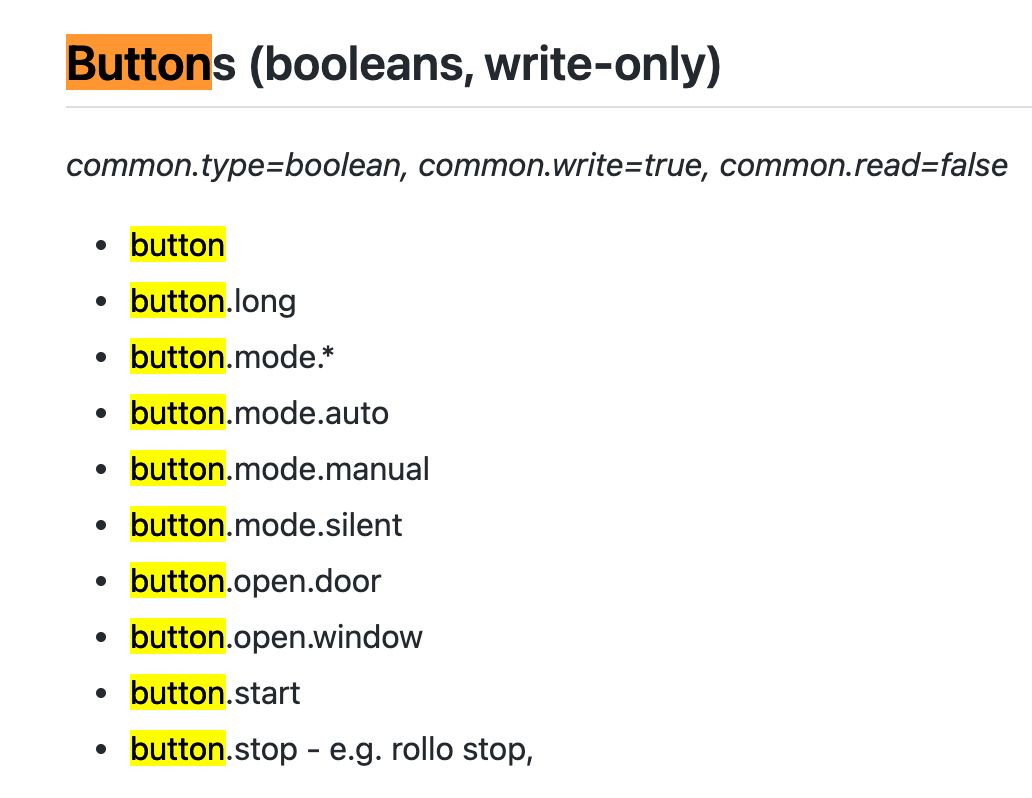Click the button.mode.auto entry
Viewport: 1032px width, 798px height.
pos(259,413)
